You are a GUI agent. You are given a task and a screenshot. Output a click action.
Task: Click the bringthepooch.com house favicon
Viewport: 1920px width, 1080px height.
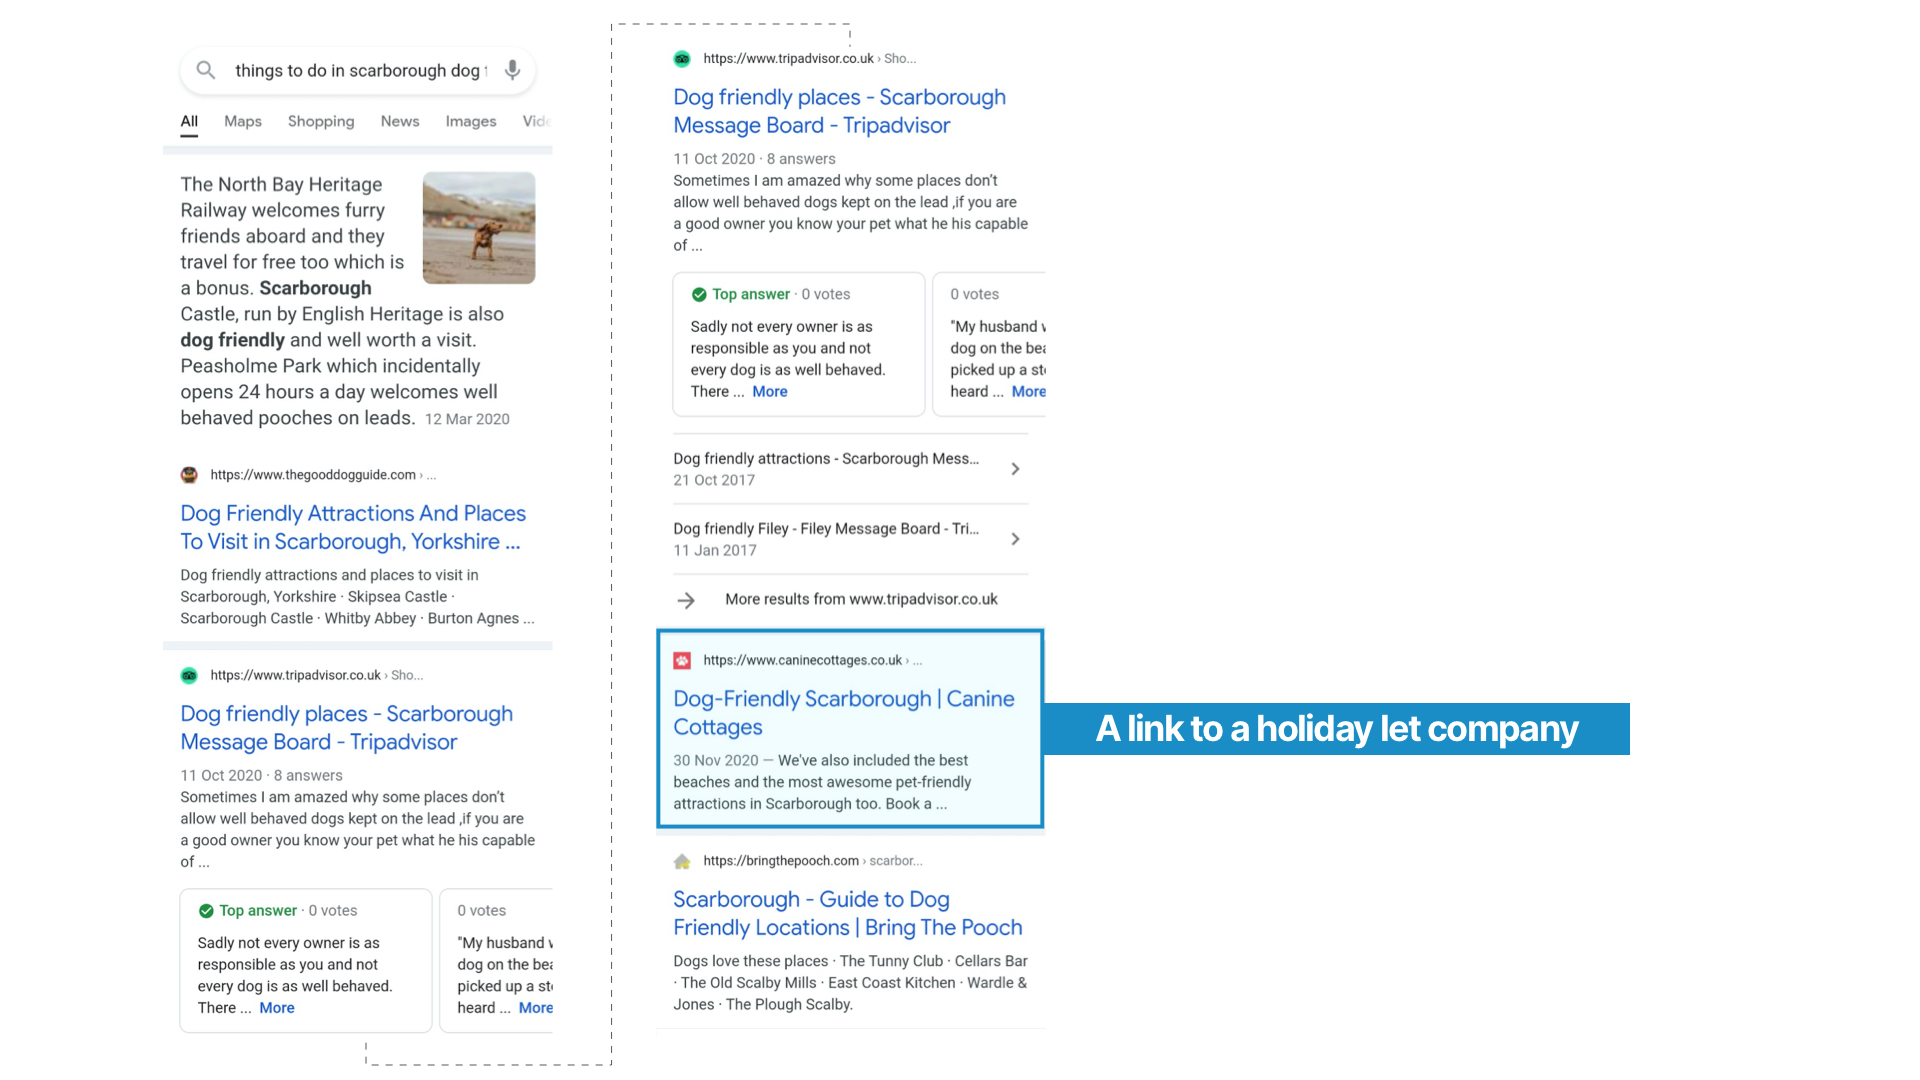tap(682, 861)
